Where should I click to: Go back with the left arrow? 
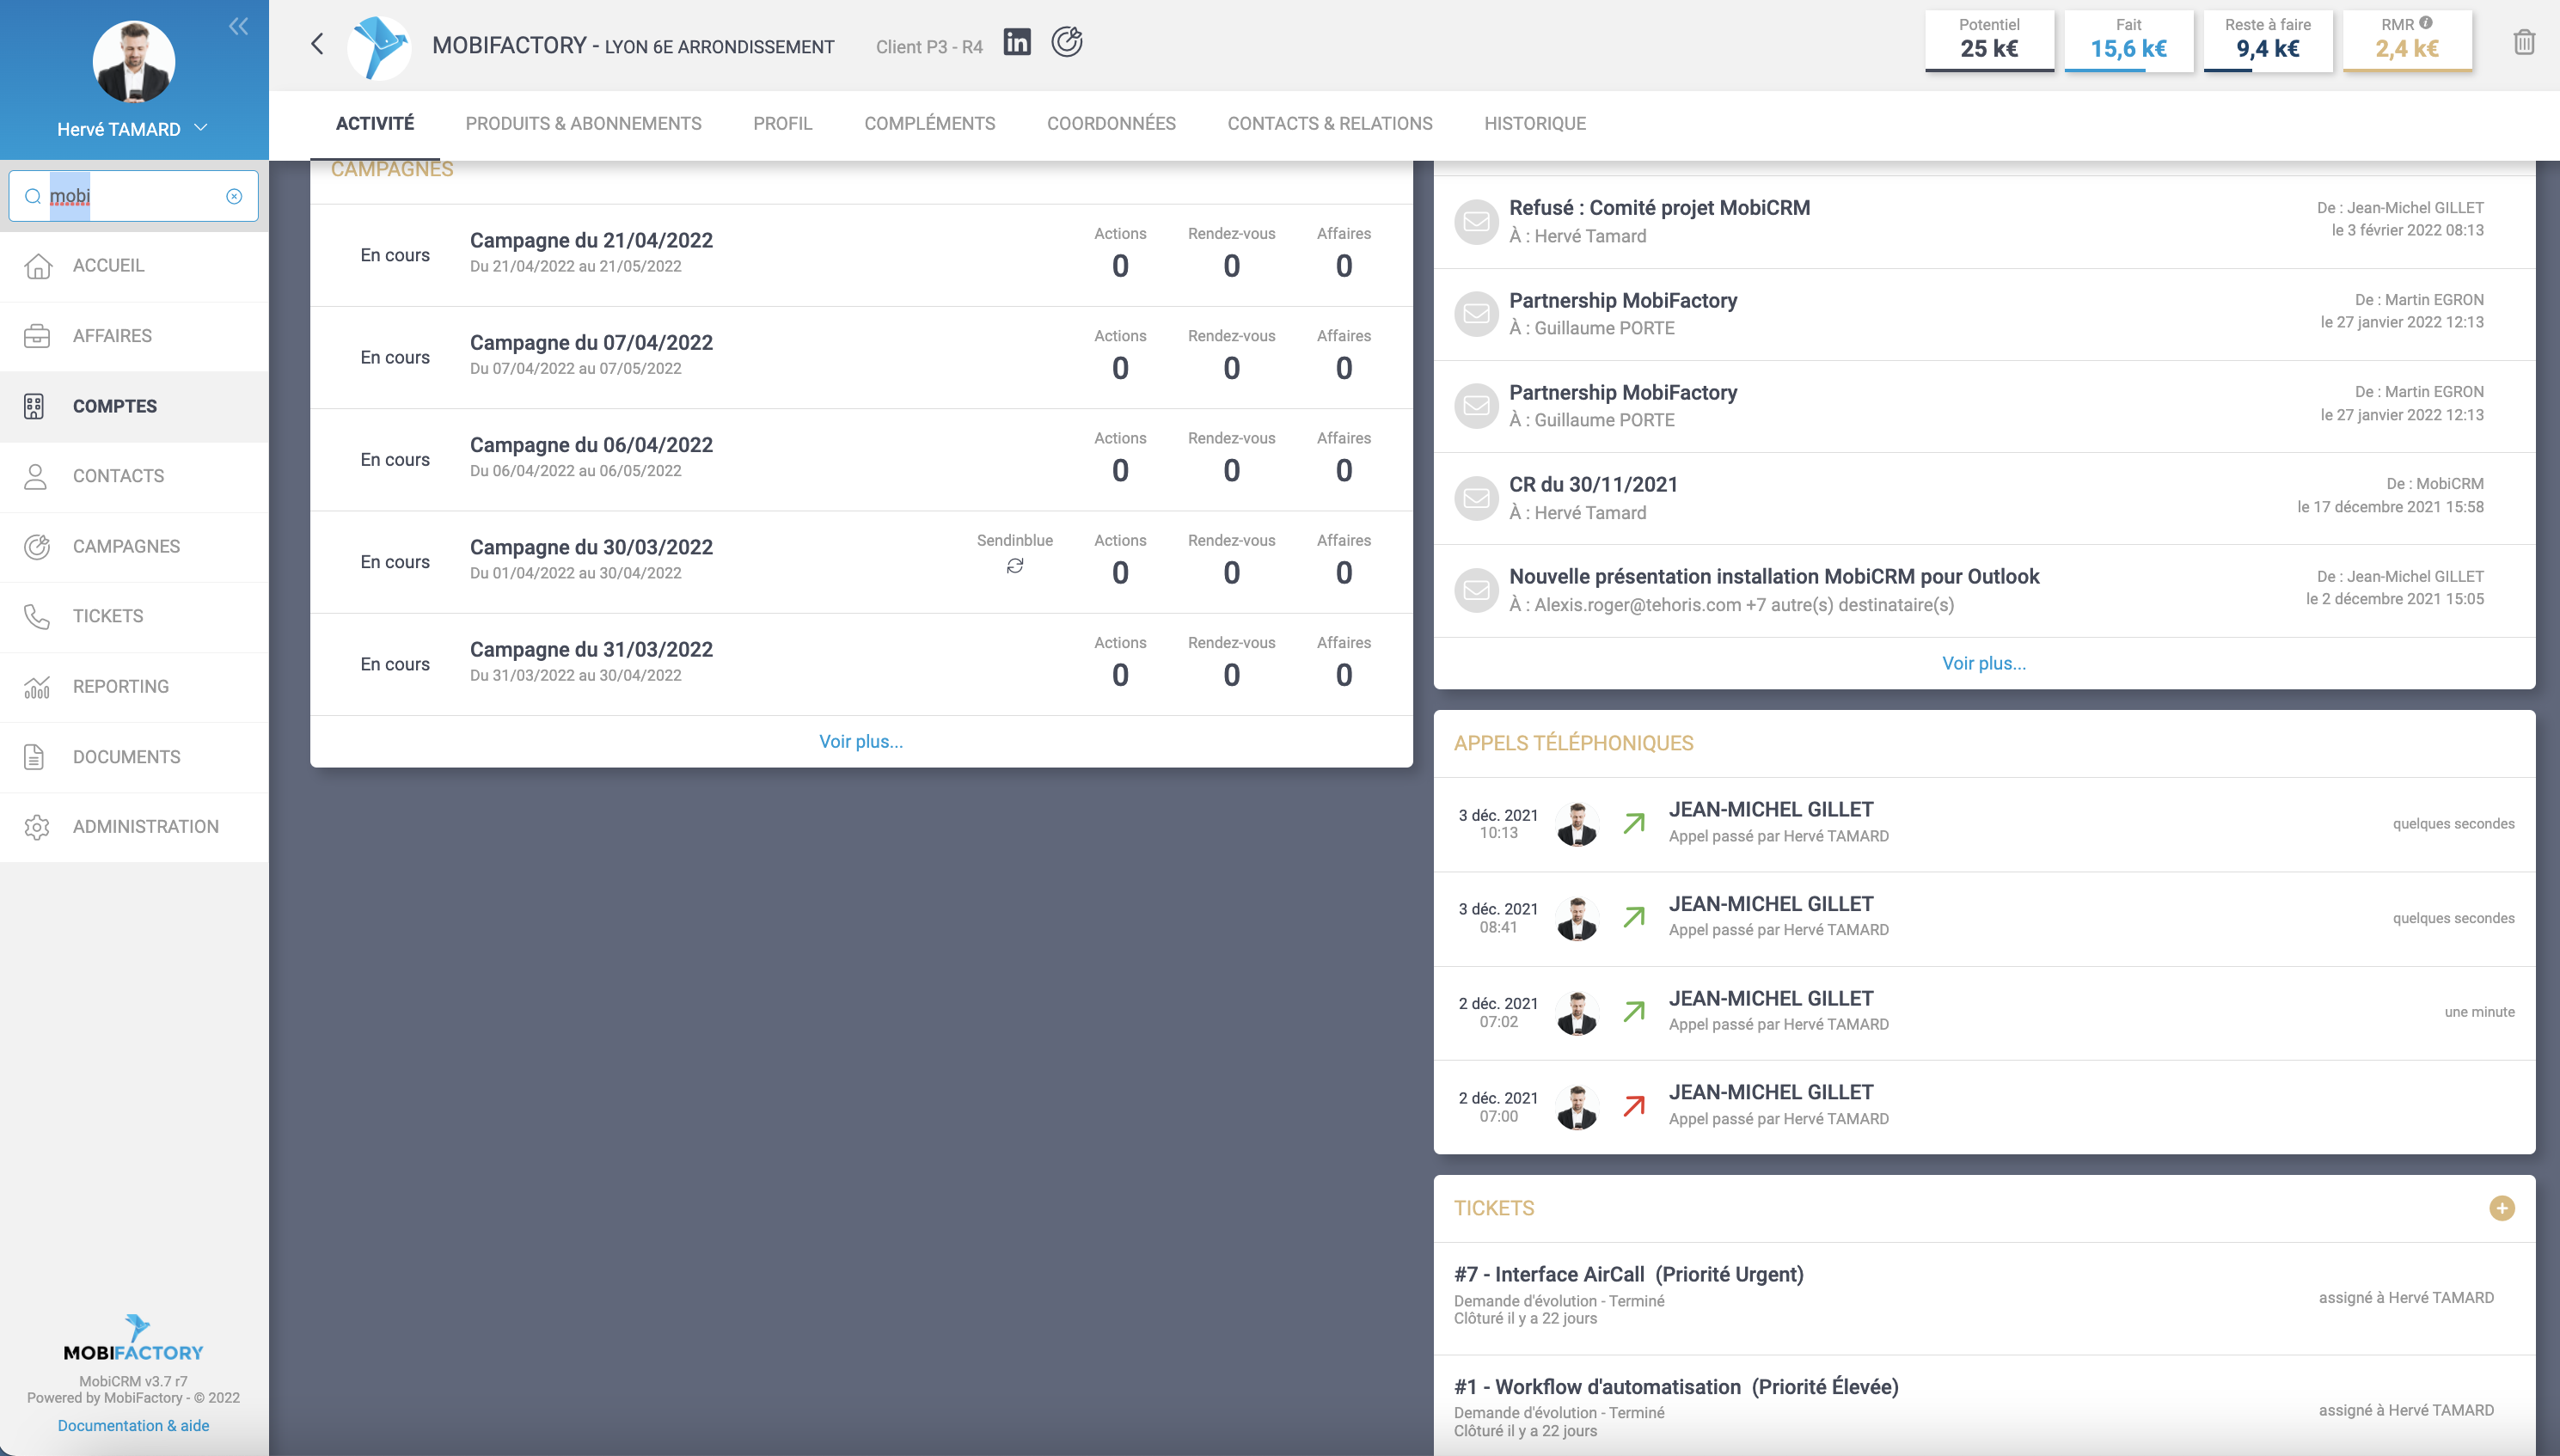click(317, 44)
